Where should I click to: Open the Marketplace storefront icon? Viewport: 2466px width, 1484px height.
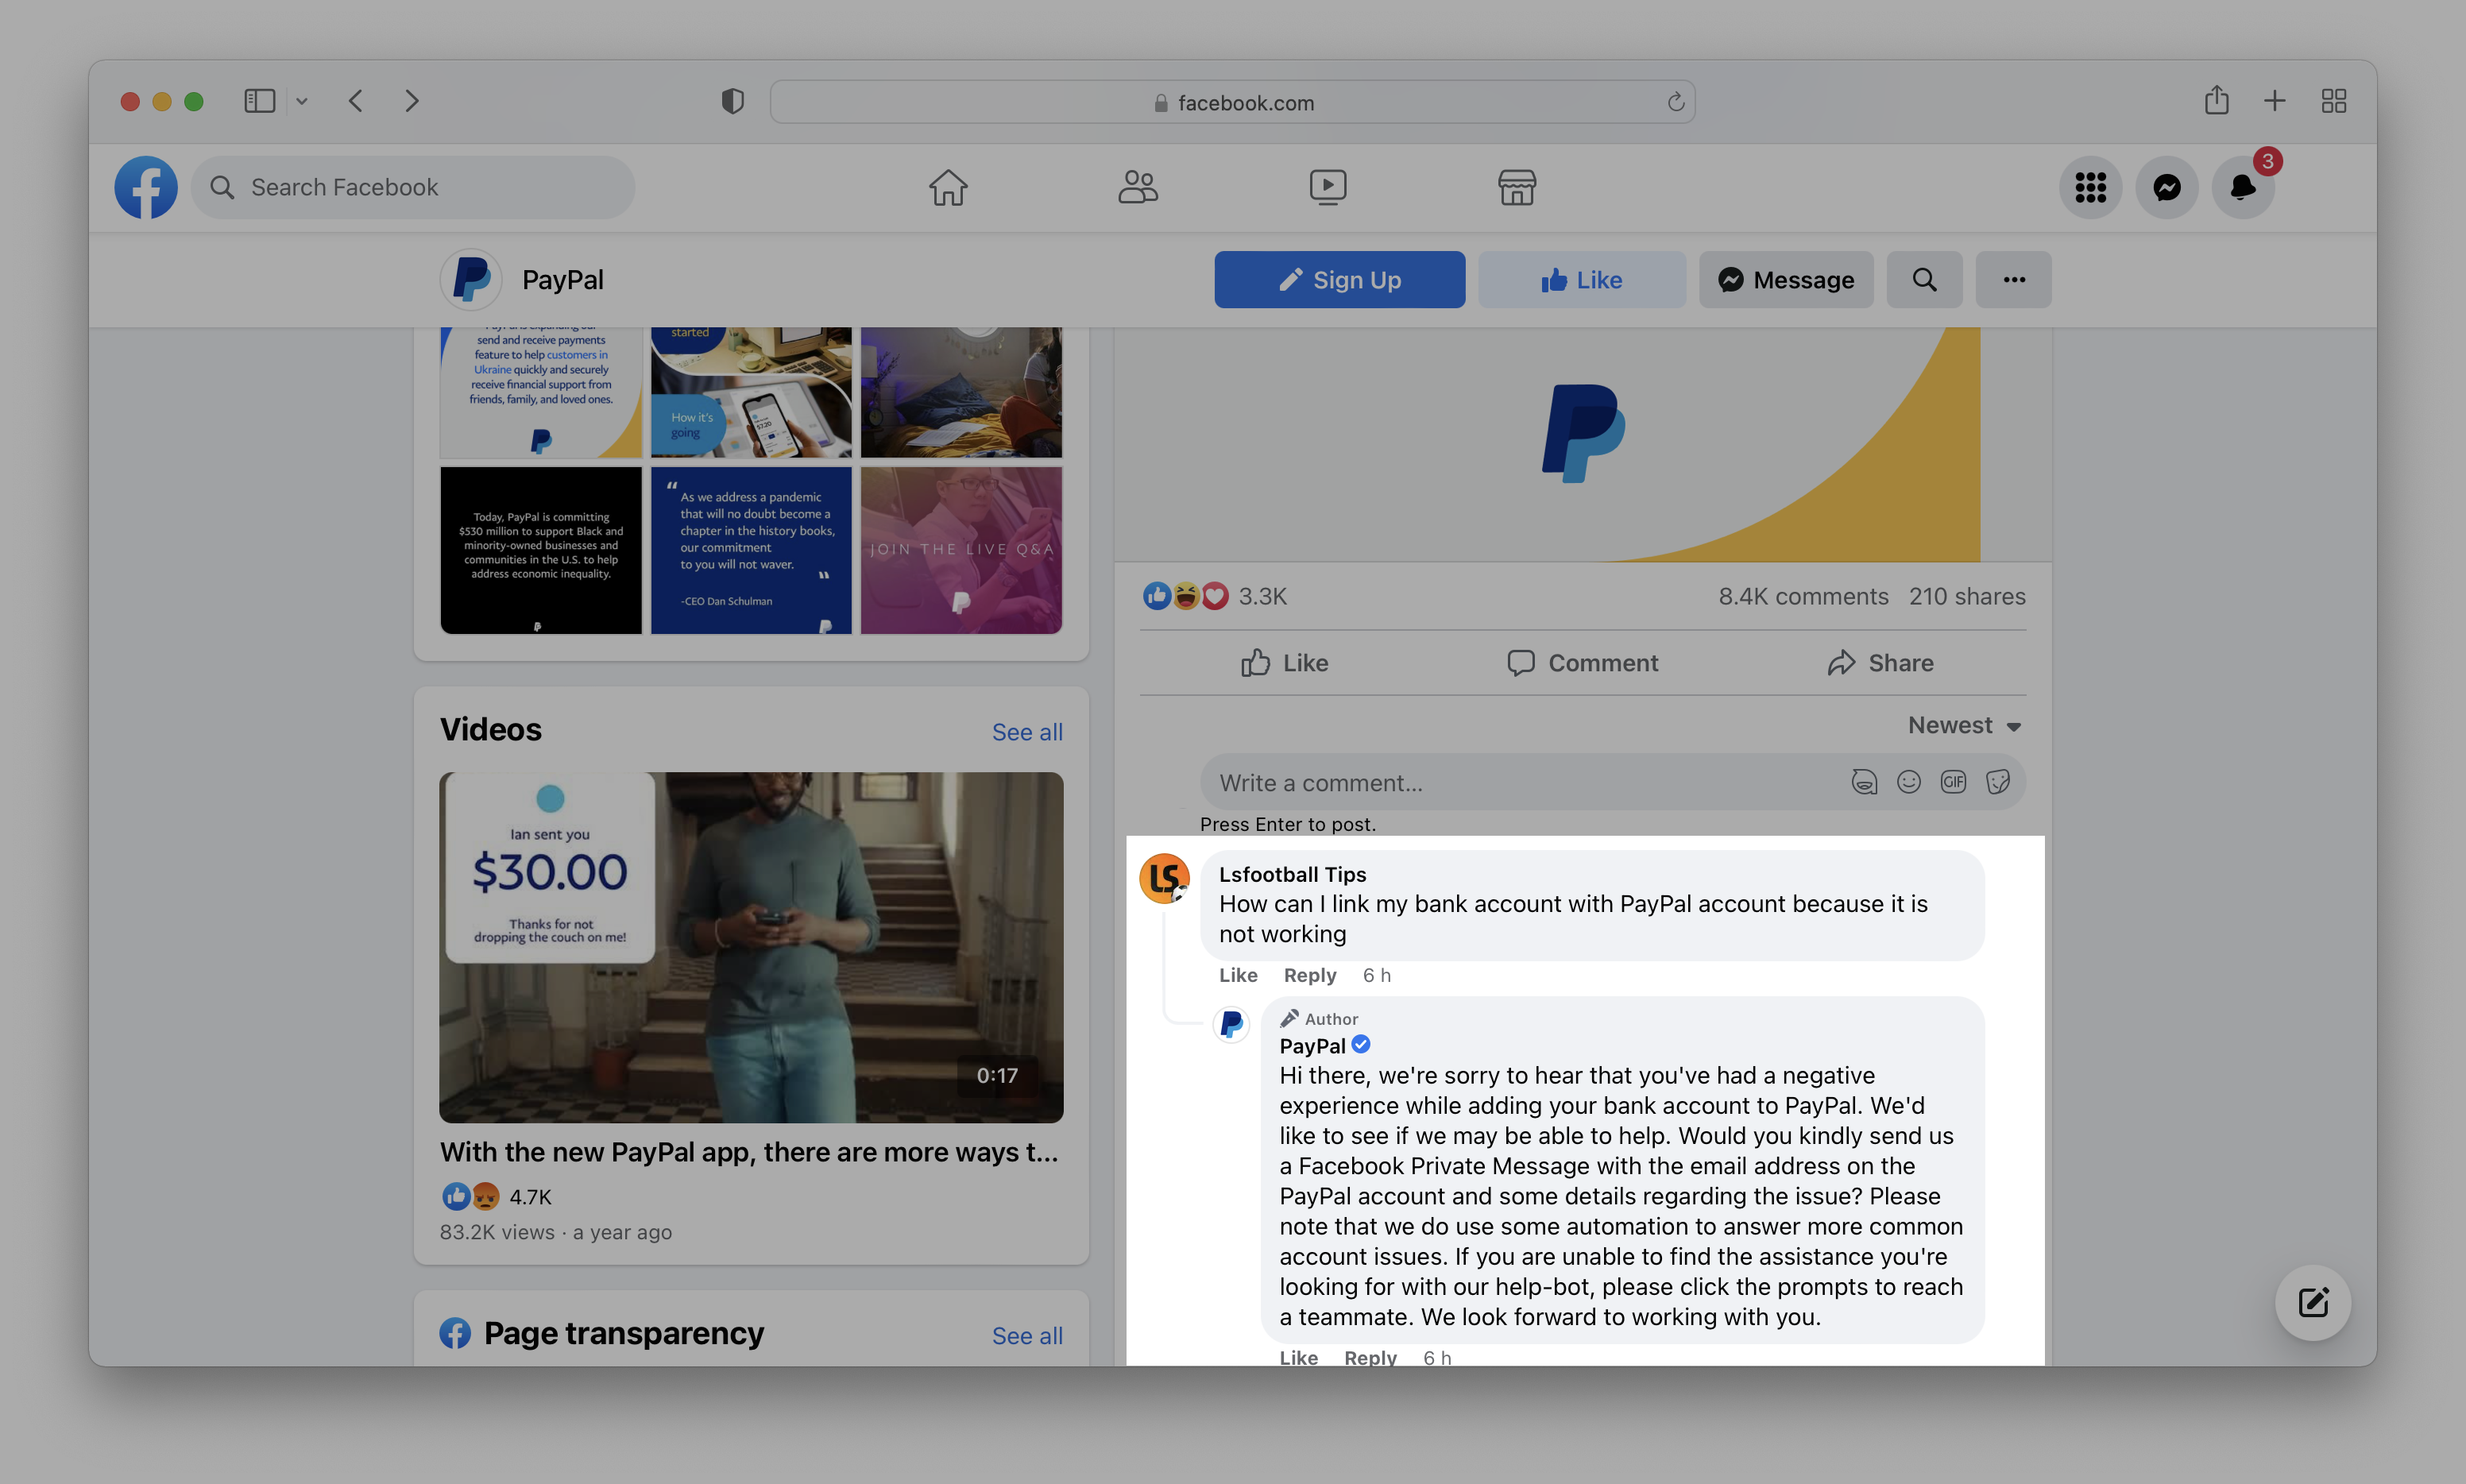(x=1516, y=187)
